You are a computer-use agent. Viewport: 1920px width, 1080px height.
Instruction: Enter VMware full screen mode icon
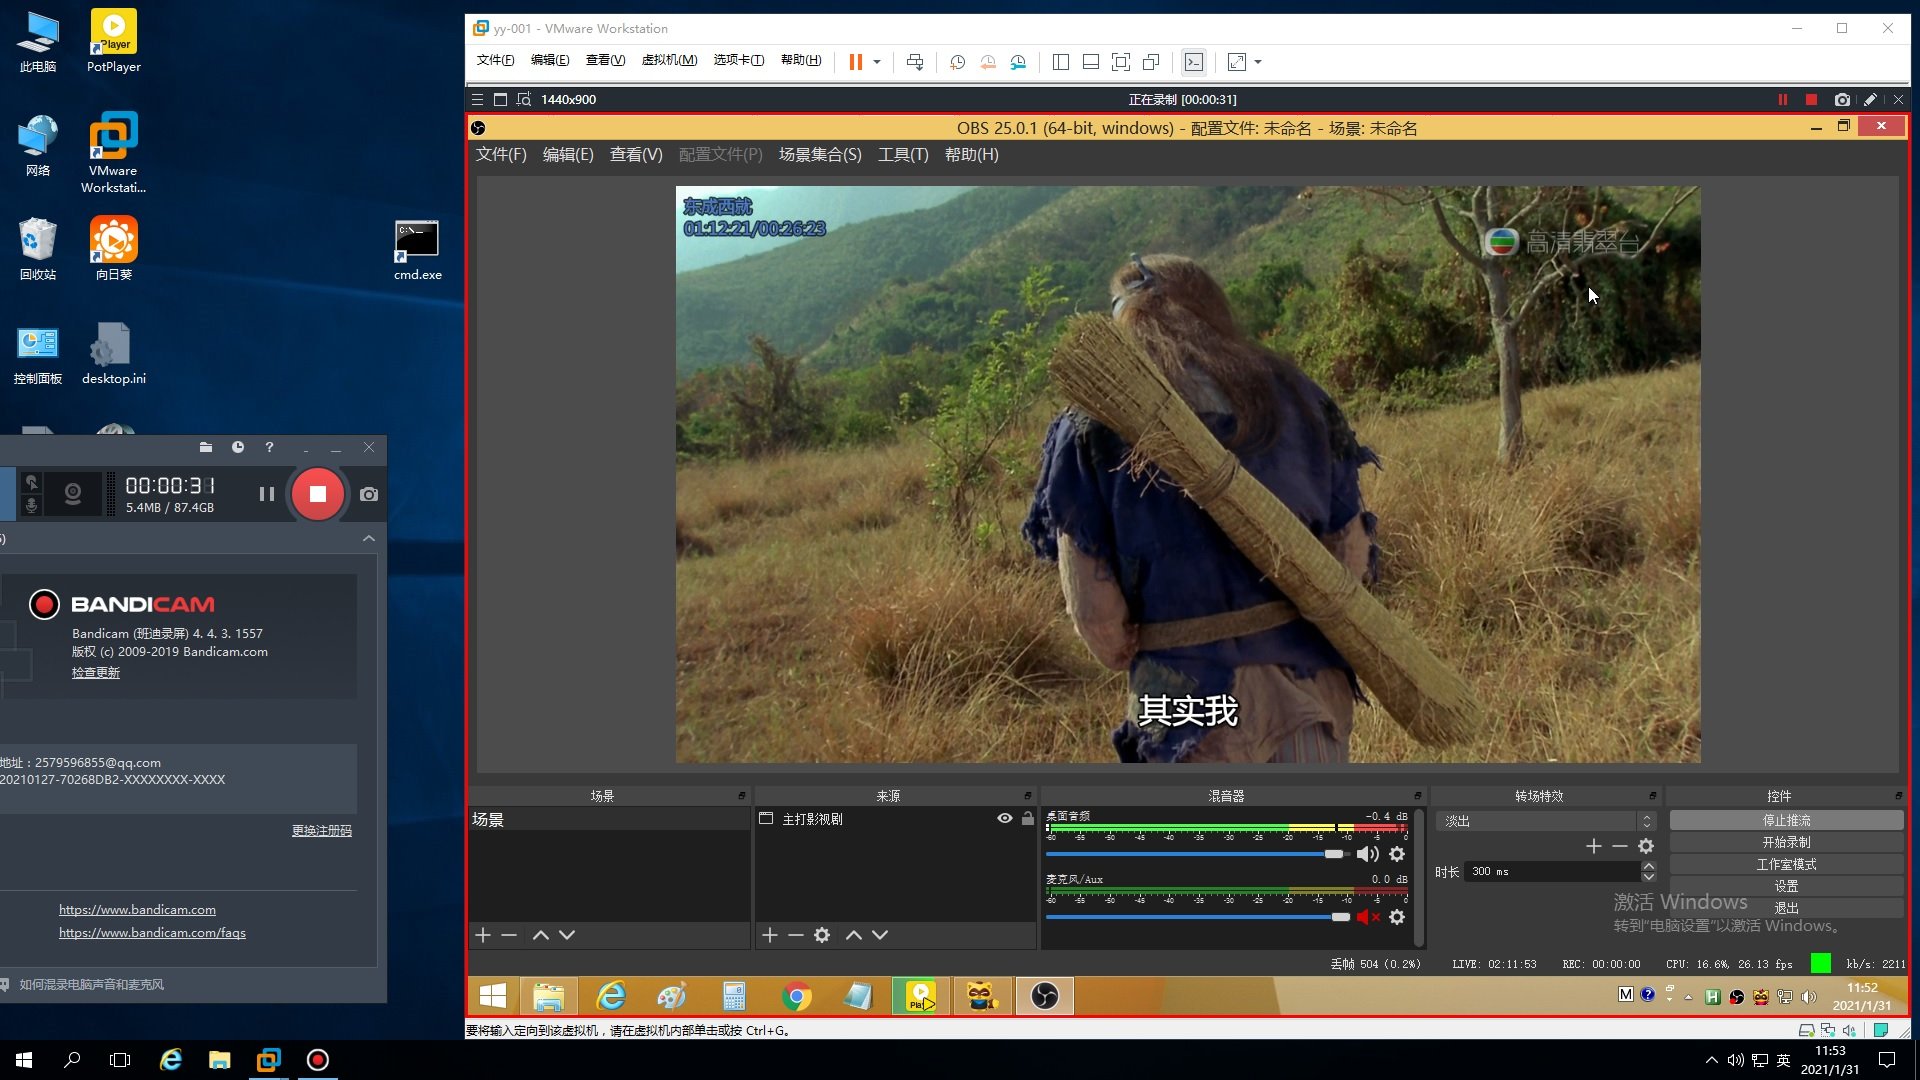1121,62
